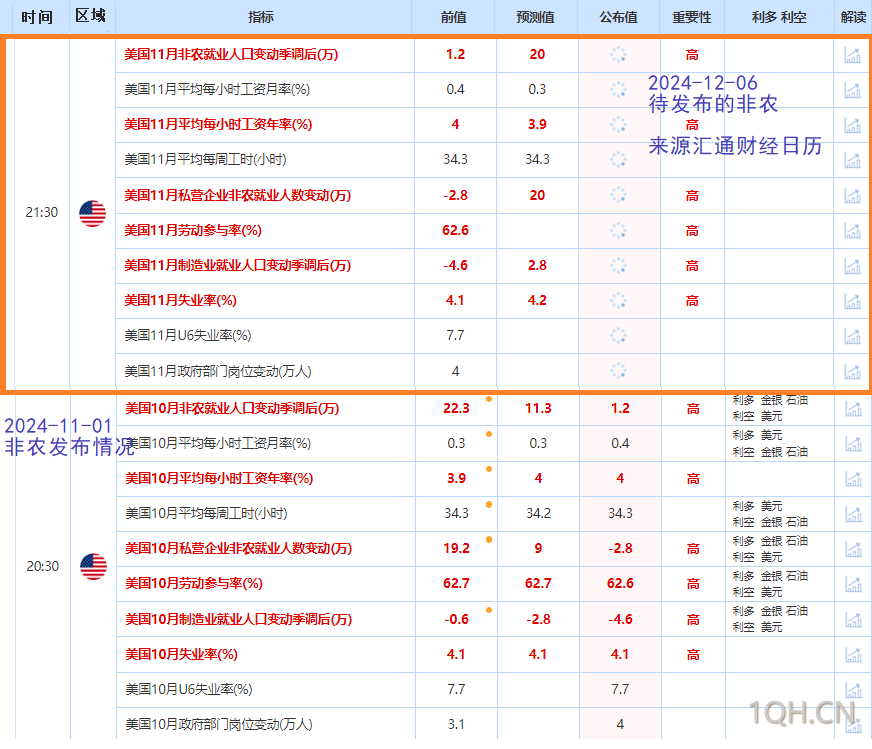Viewport: 872px width, 749px height.
Task: Open 美国10月失业率(%) indicator
Action: pos(181,654)
